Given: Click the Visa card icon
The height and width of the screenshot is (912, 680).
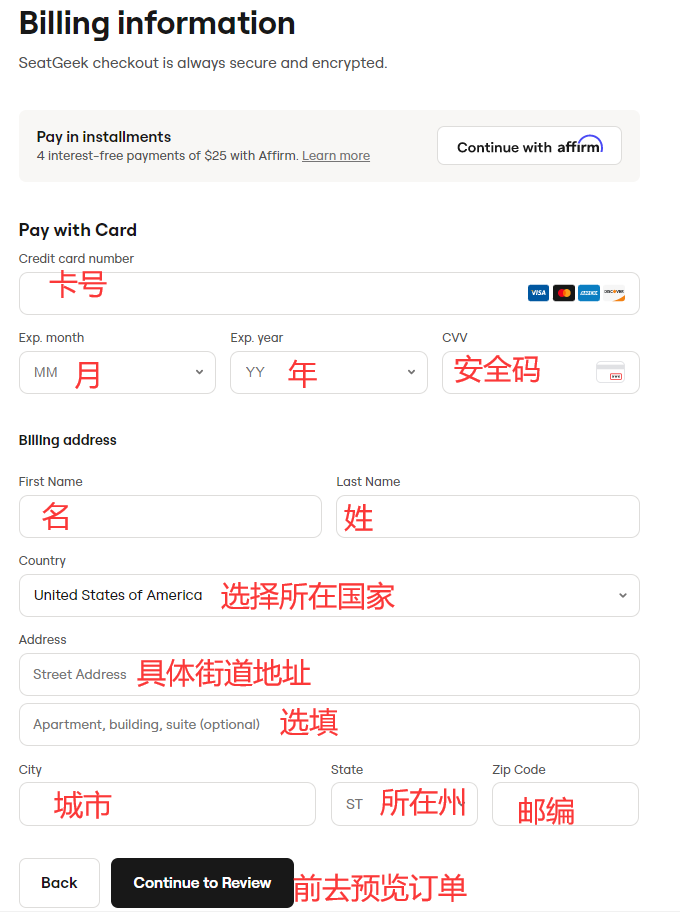Looking at the screenshot, I should [538, 293].
